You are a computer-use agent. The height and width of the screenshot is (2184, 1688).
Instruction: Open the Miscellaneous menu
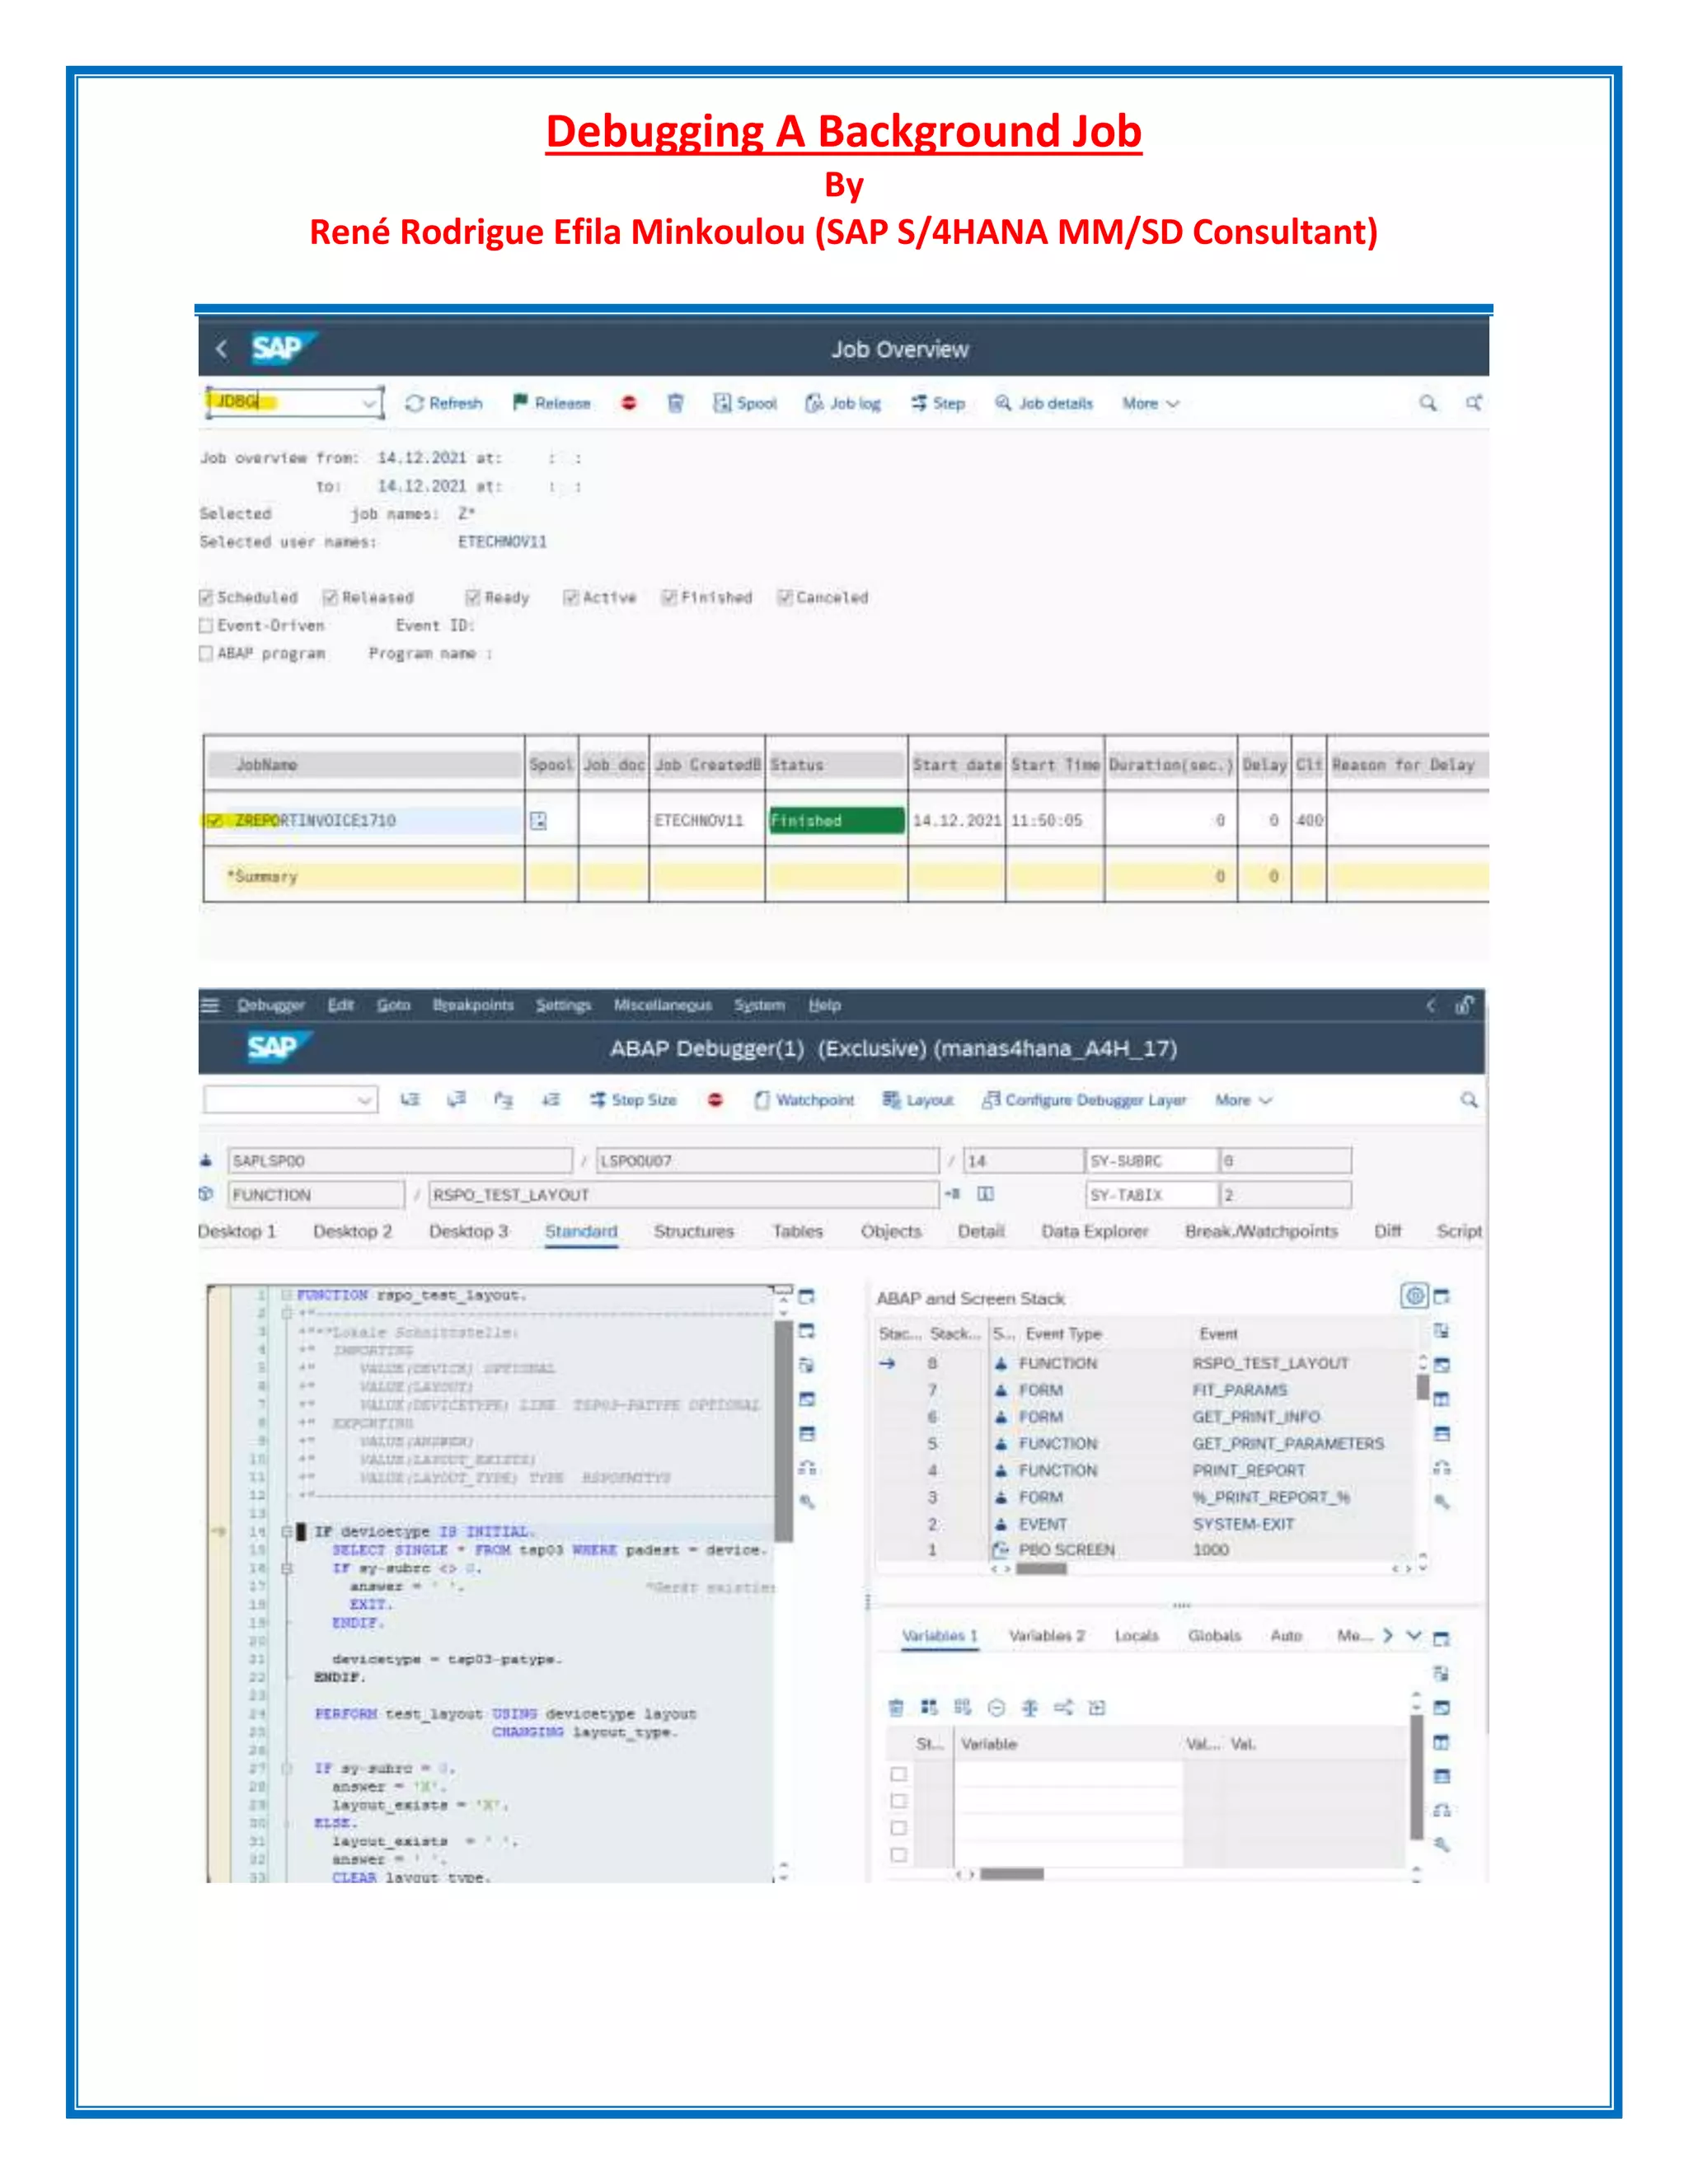tap(663, 1005)
